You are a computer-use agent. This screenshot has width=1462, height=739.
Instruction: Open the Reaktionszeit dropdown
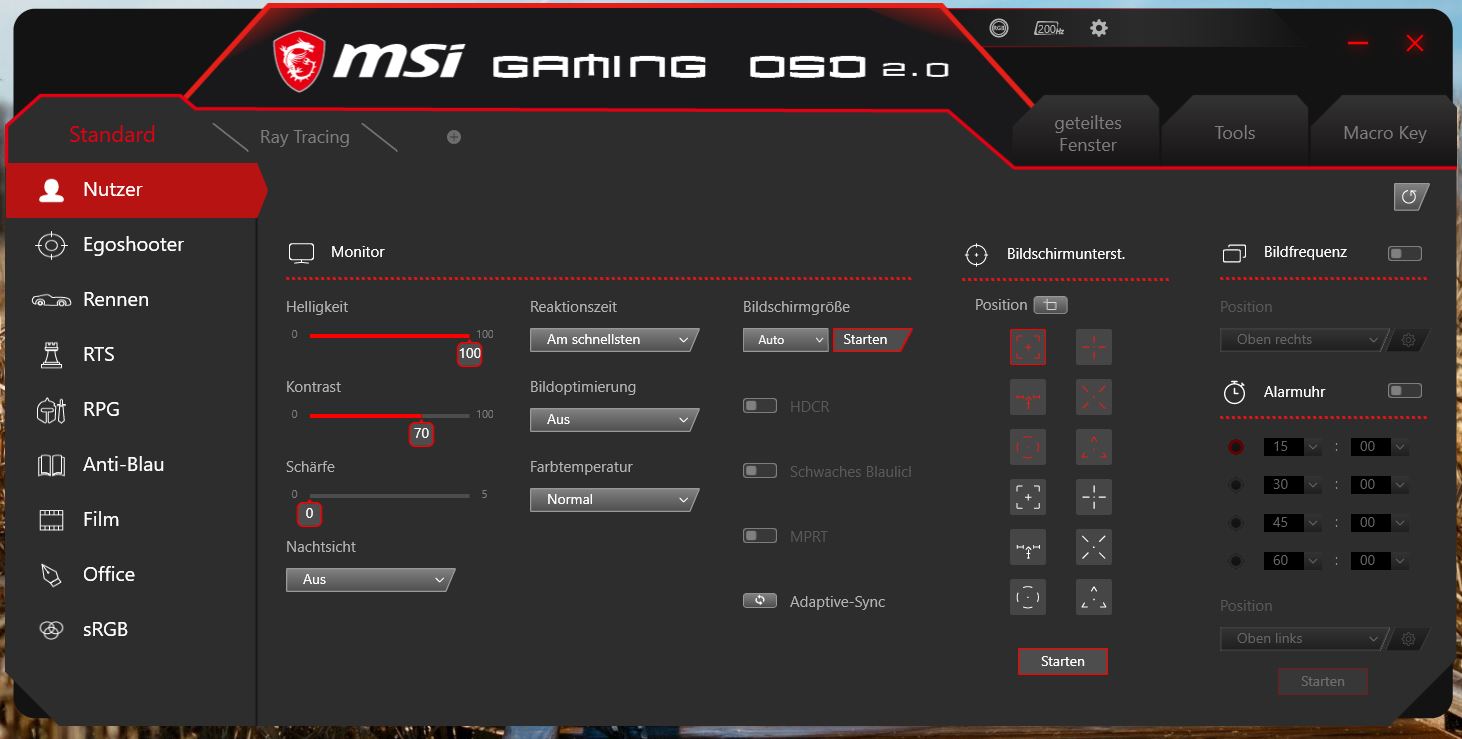pyautogui.click(x=614, y=340)
